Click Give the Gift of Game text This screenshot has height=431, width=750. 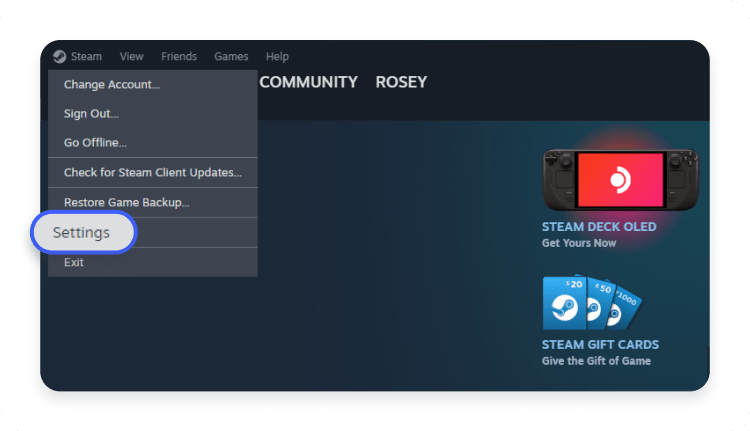[x=596, y=361]
